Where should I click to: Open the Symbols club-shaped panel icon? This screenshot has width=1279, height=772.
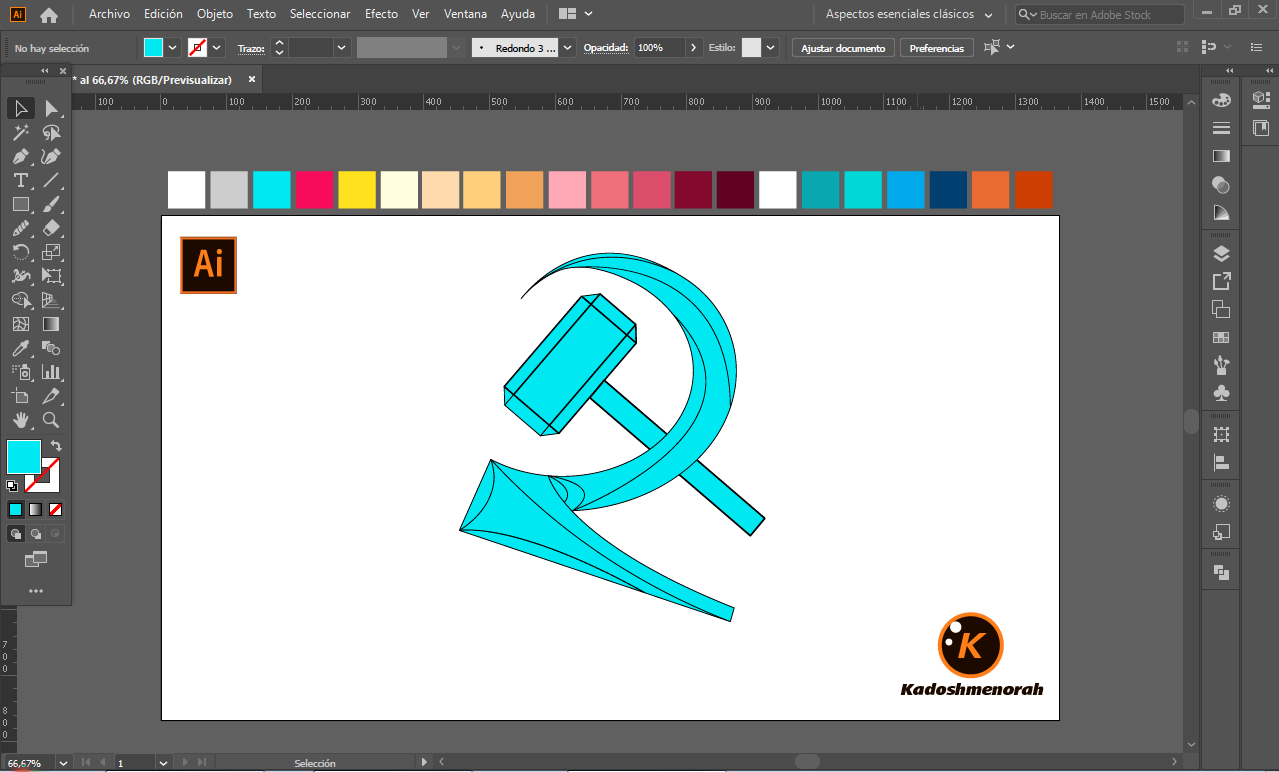point(1221,393)
